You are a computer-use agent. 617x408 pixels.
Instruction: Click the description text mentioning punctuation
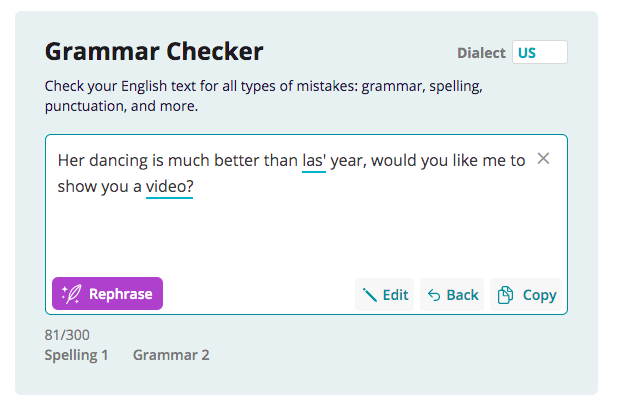[x=264, y=96]
